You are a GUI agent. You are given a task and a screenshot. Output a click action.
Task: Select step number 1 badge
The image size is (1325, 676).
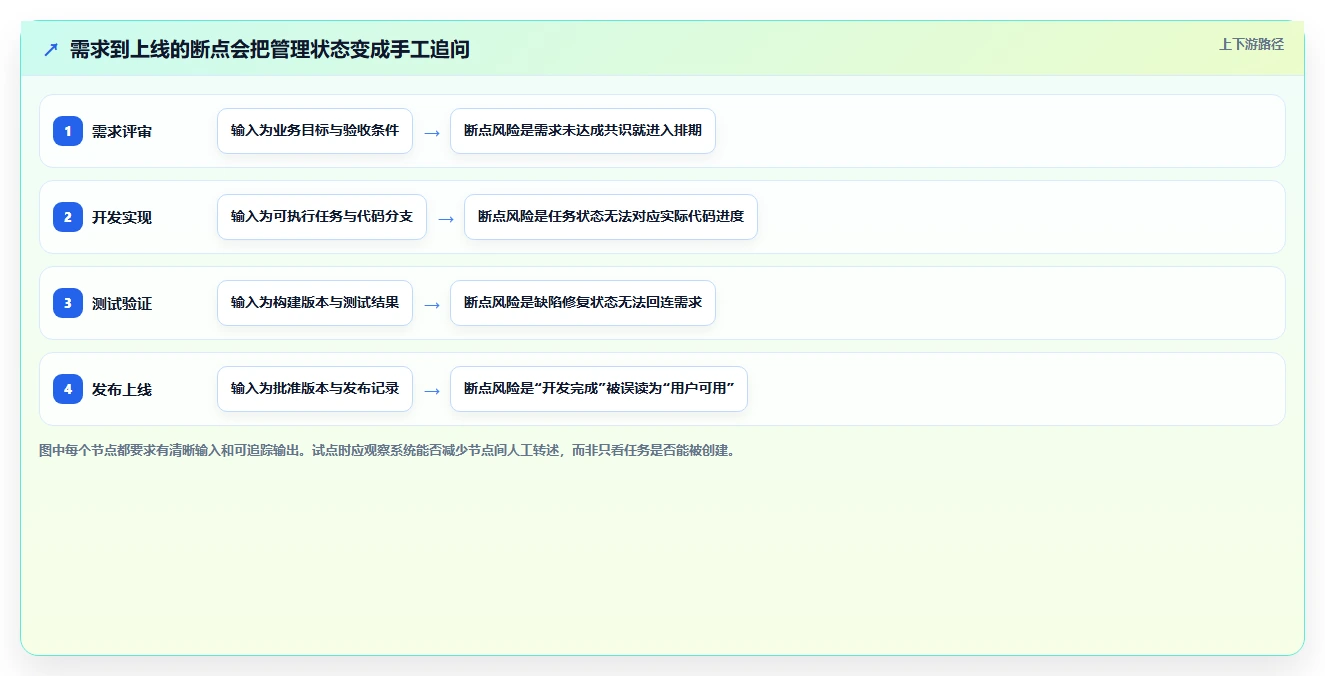coord(68,131)
